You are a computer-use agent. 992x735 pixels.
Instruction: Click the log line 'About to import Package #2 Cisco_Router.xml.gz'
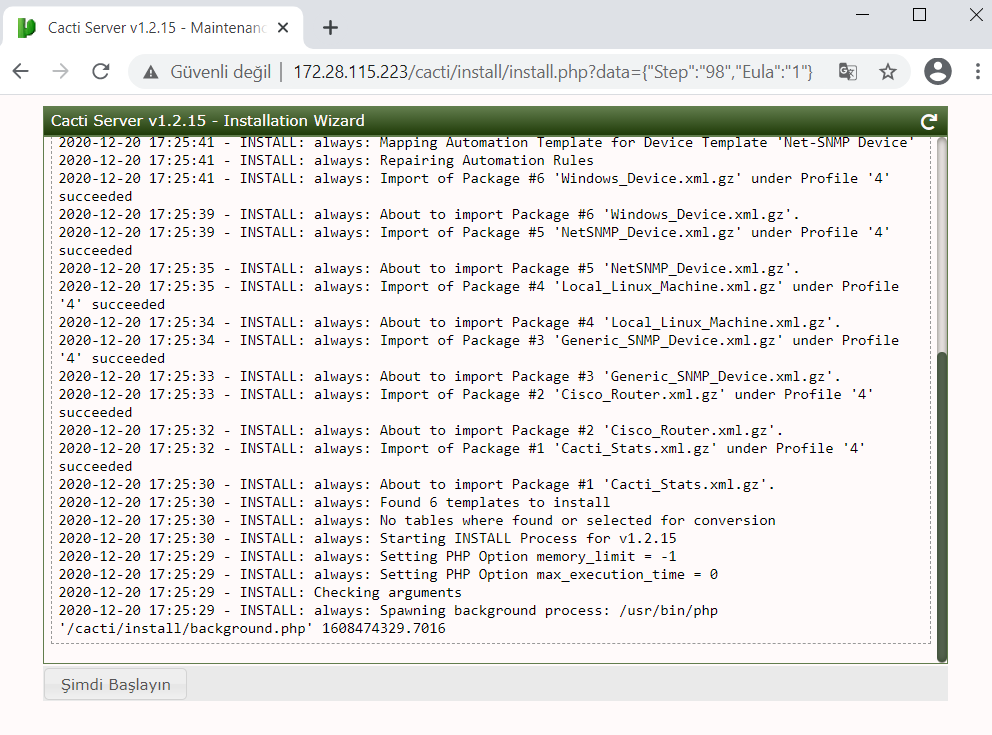[421, 431]
